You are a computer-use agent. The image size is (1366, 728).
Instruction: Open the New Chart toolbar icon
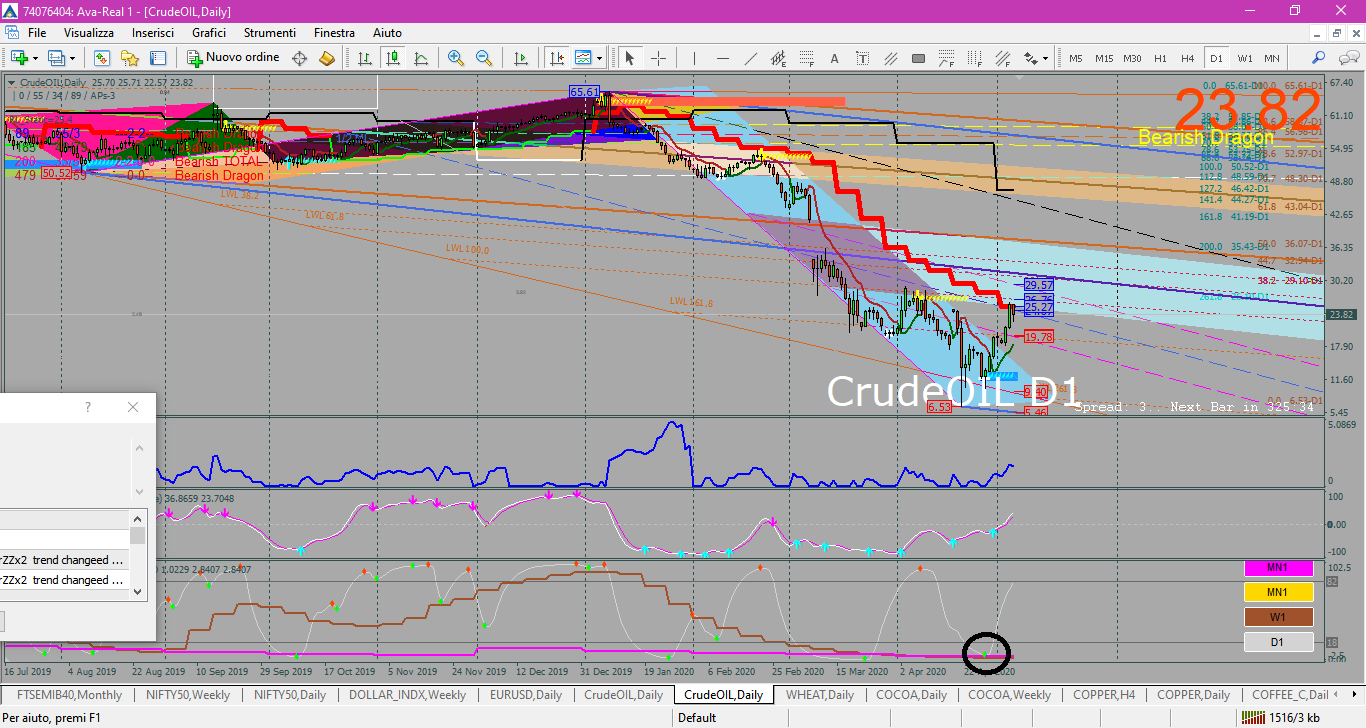[x=19, y=58]
